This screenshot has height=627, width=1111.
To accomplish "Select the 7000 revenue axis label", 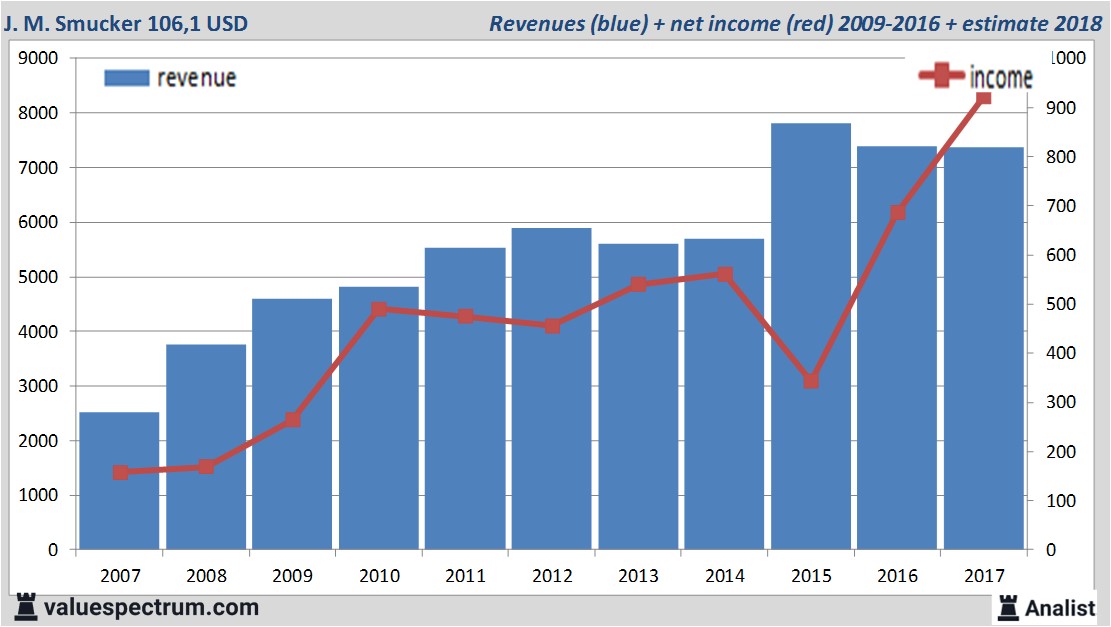I will [39, 168].
